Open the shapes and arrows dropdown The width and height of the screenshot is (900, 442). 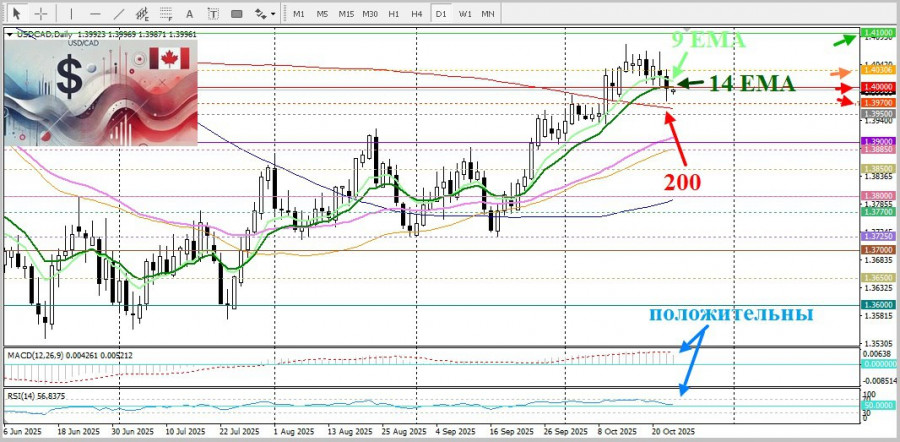click(x=263, y=13)
